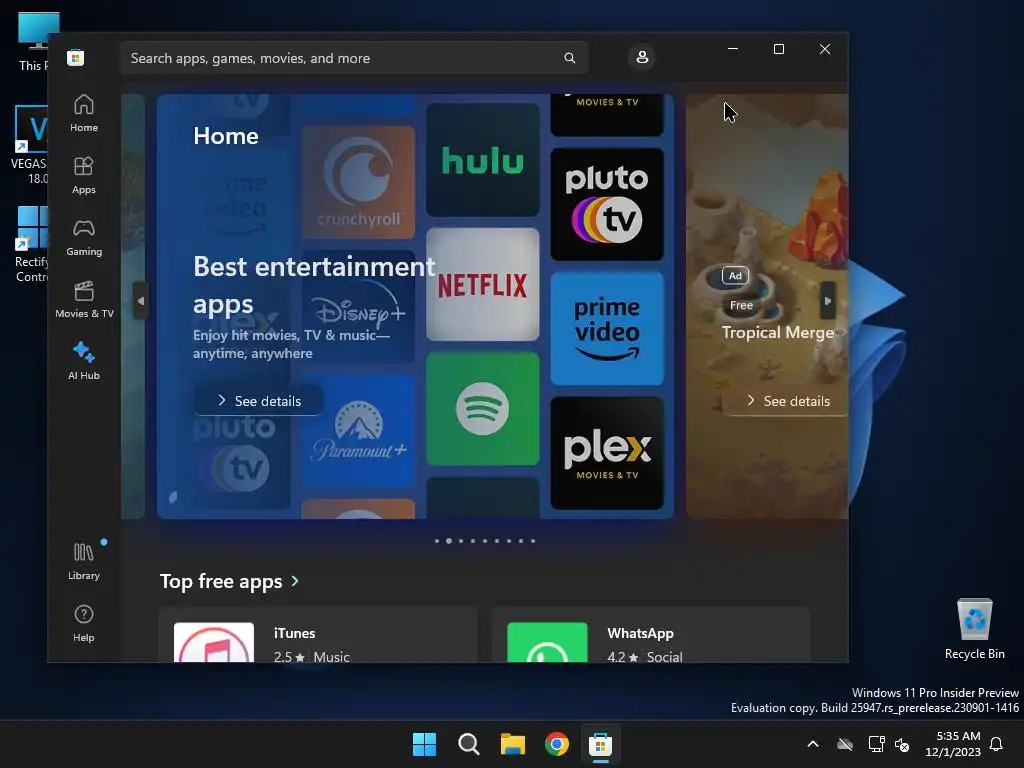See details for Tropical Merge
1024x768 pixels.
pos(788,401)
